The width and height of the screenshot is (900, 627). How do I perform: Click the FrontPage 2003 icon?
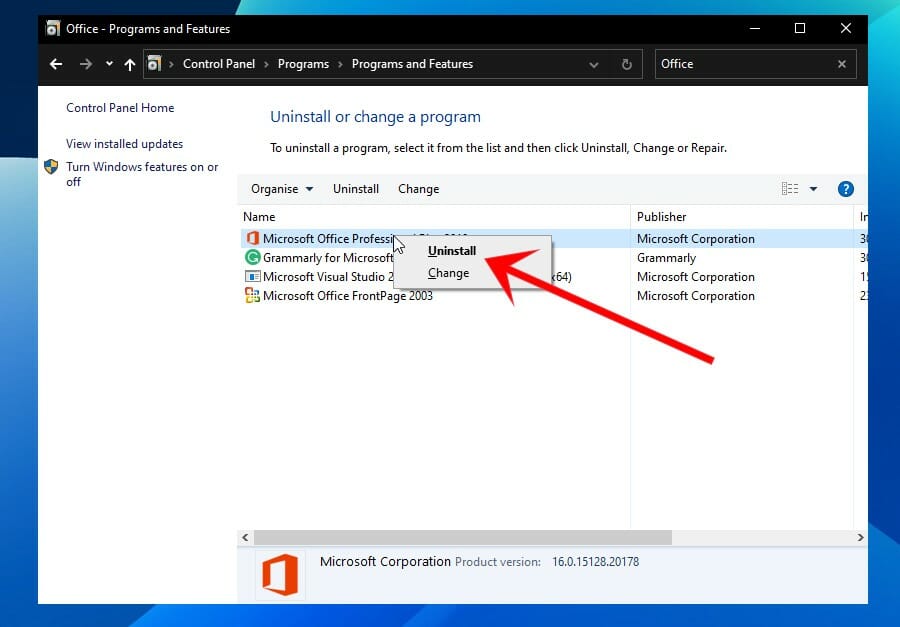(x=253, y=296)
